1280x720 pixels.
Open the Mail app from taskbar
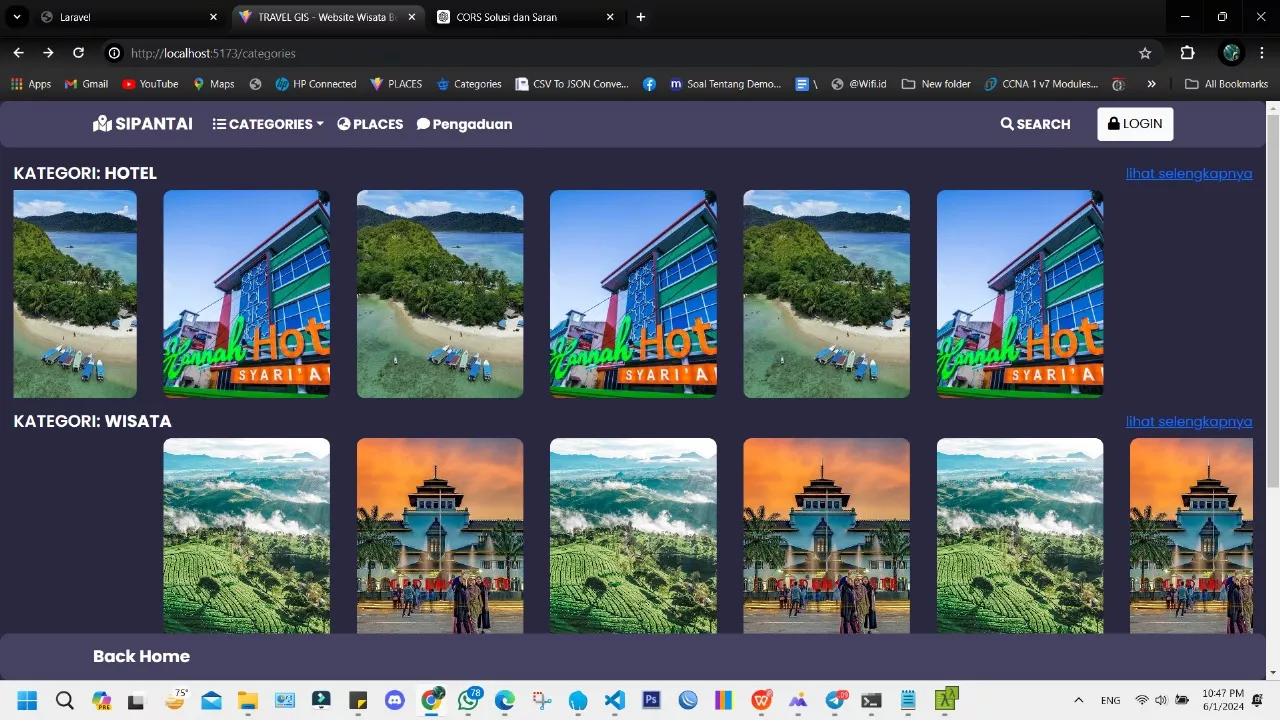pos(210,700)
